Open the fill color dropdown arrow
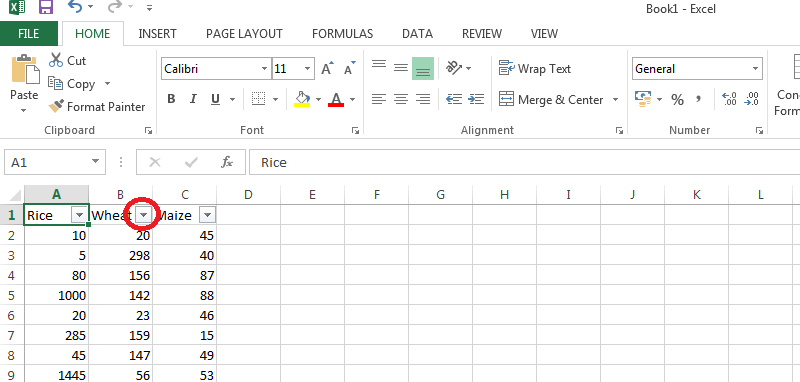This screenshot has height=382, width=800. pos(318,99)
